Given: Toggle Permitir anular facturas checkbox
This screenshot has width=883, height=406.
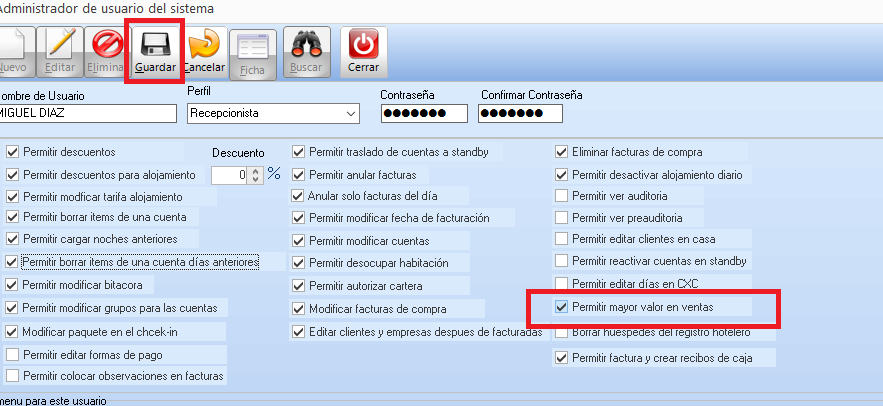Looking at the screenshot, I should 298,174.
